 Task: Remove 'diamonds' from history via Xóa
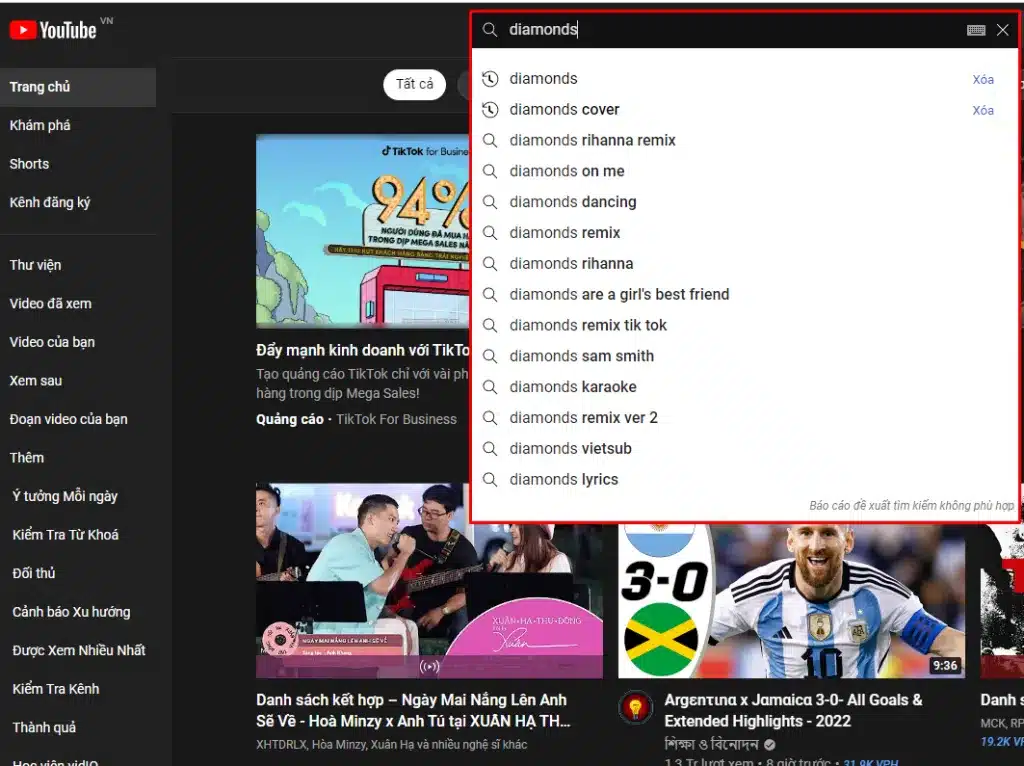[x=983, y=80]
